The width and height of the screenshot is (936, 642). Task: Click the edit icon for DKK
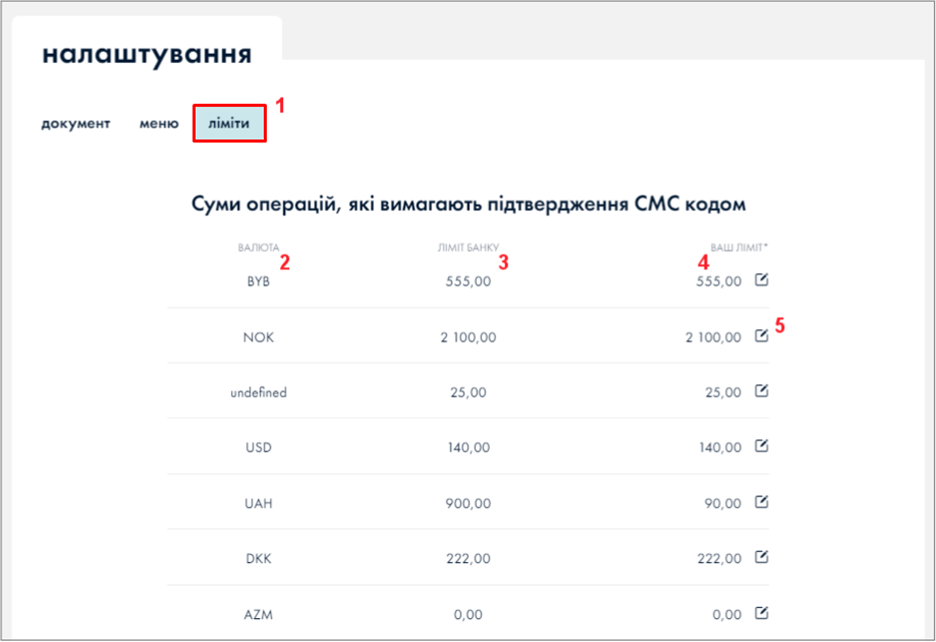coord(761,557)
